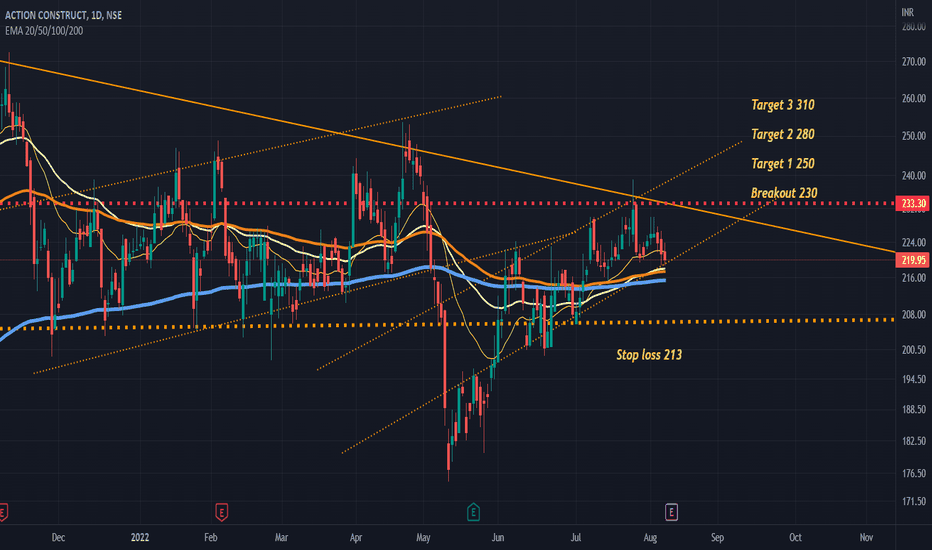Open the EMA 20/50/100/200 indicator legend
The image size is (932, 550).
[x=44, y=31]
